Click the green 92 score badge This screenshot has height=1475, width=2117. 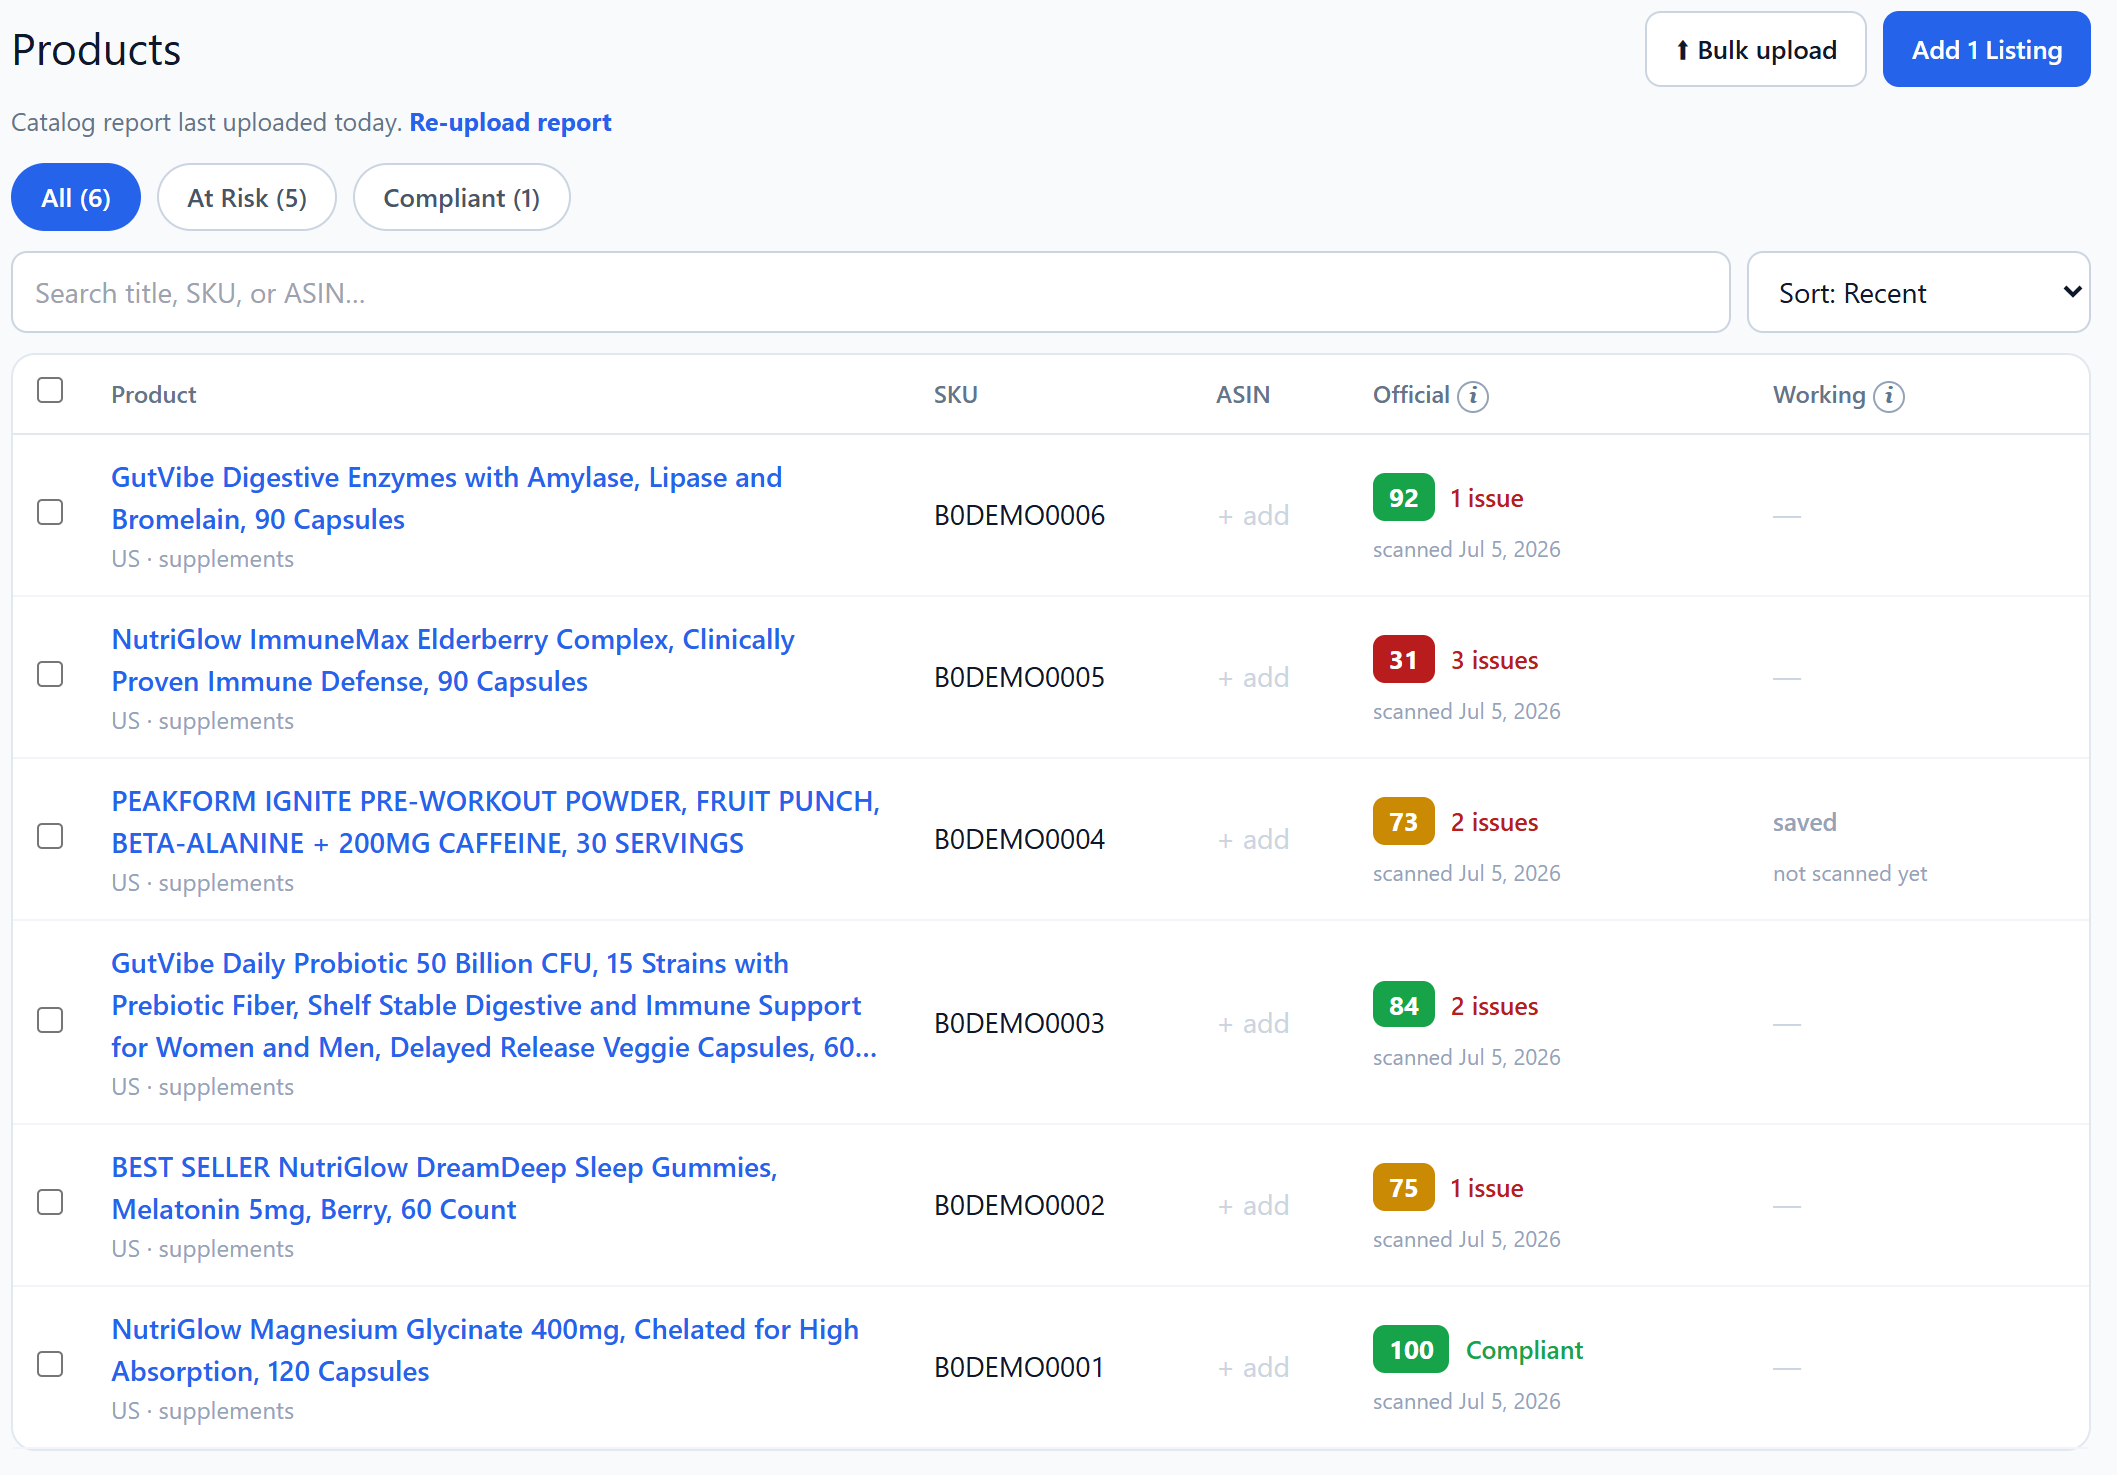(x=1404, y=497)
